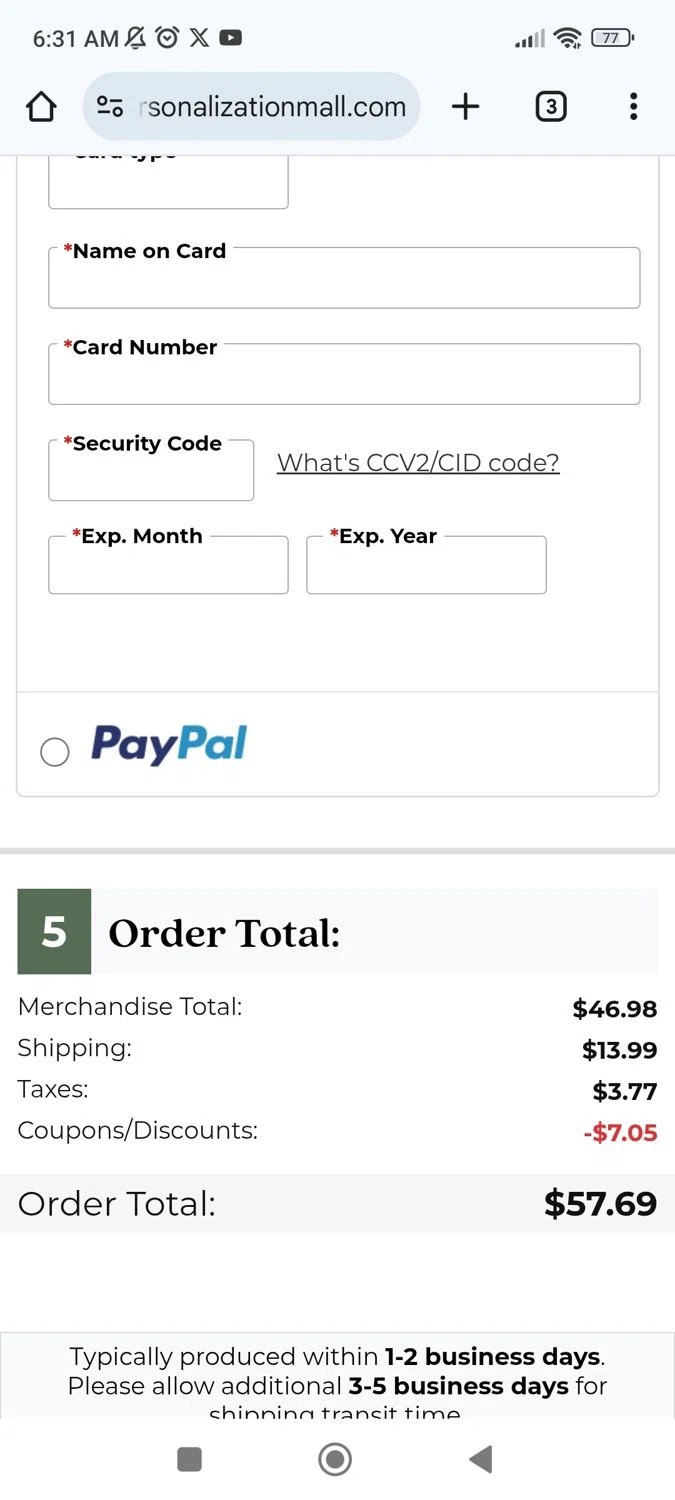Open the browser three-dot menu

633,107
